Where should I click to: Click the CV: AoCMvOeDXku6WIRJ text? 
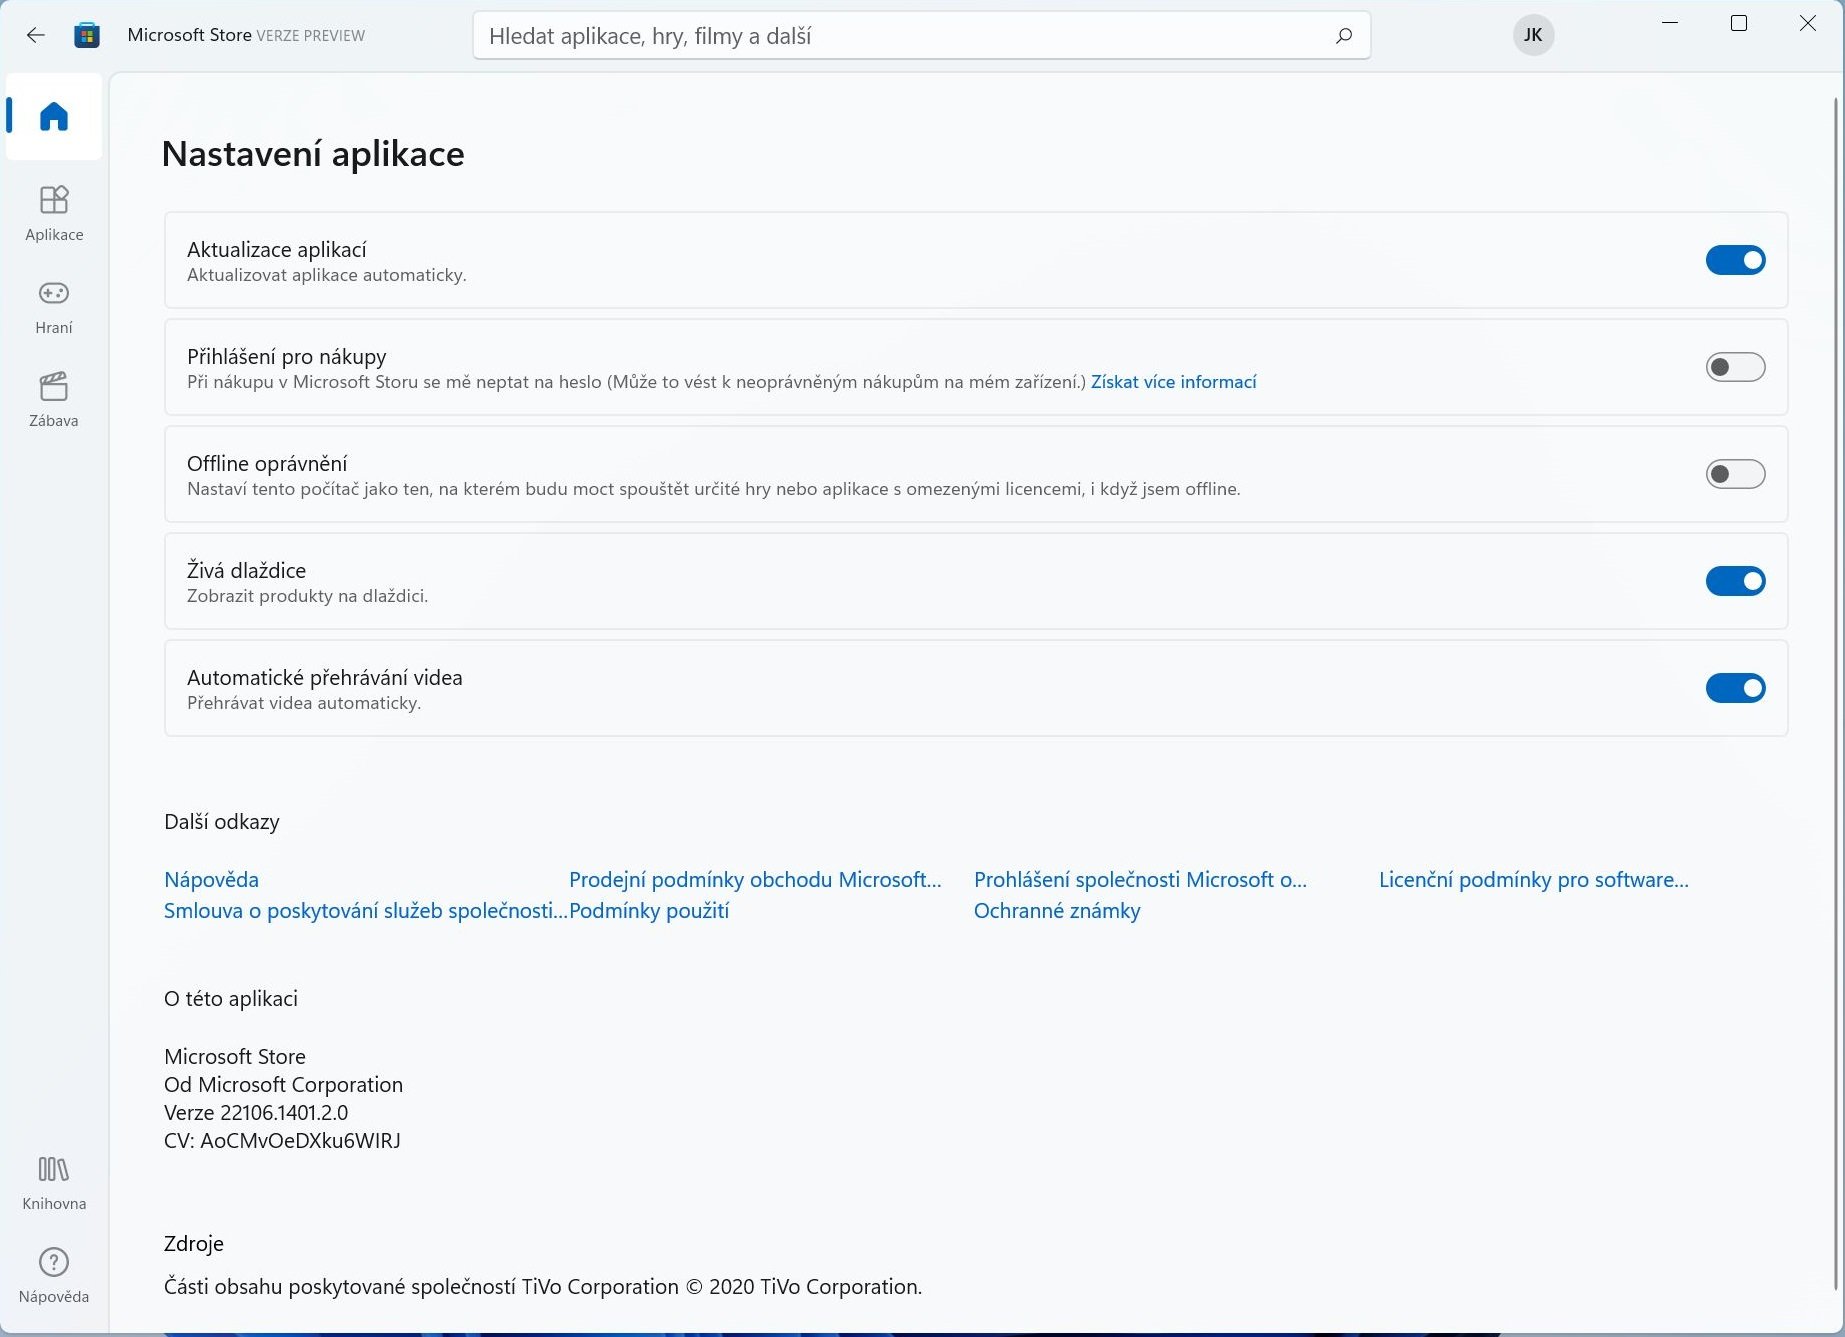282,1141
